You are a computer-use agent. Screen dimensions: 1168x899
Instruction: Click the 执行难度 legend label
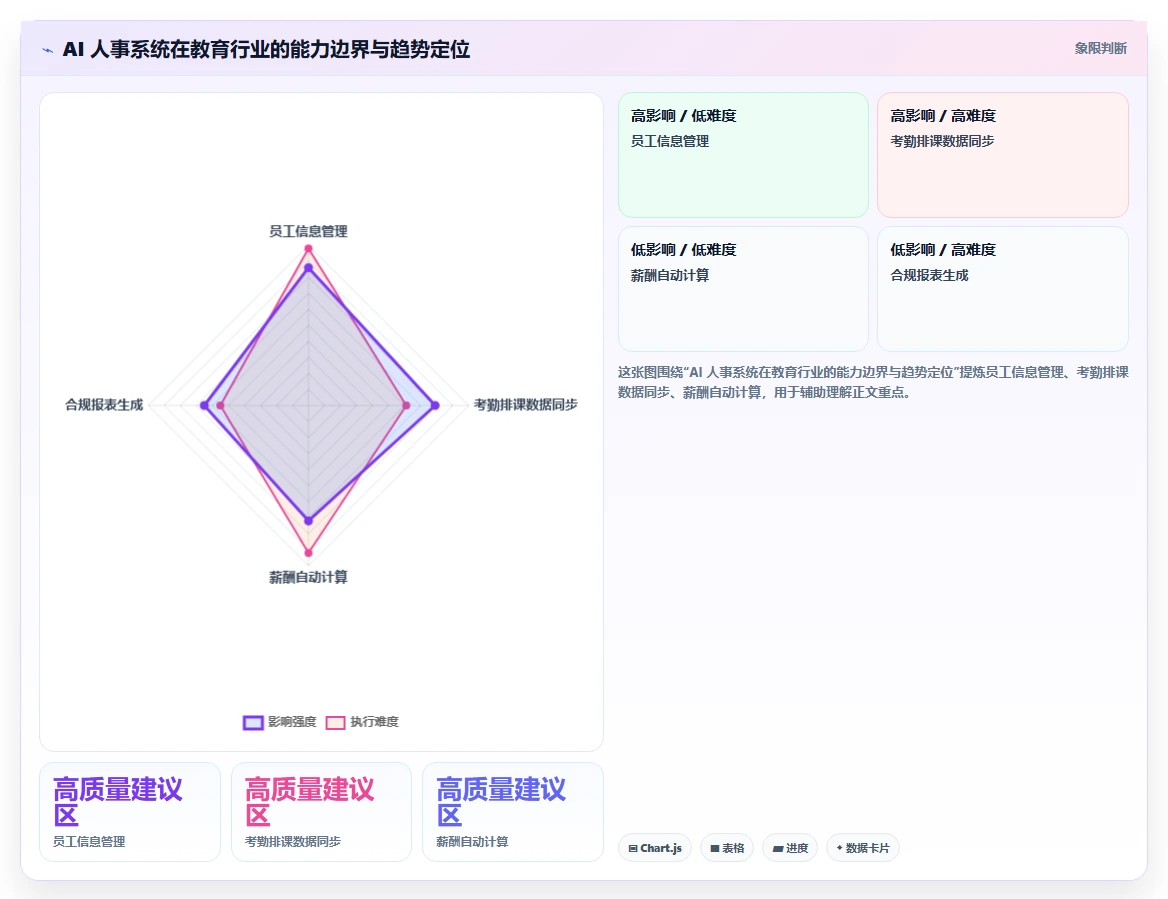coord(375,722)
